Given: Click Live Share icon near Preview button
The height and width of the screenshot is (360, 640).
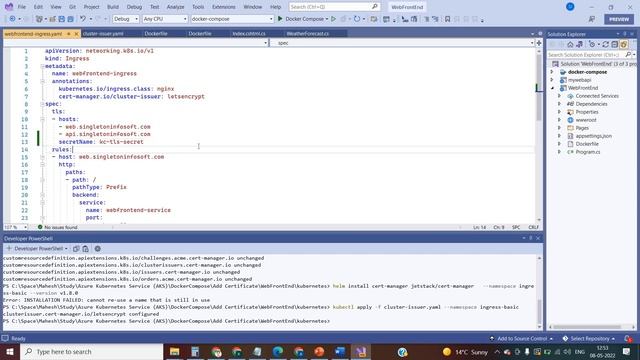Looking at the screenshot, I should 591,19.
